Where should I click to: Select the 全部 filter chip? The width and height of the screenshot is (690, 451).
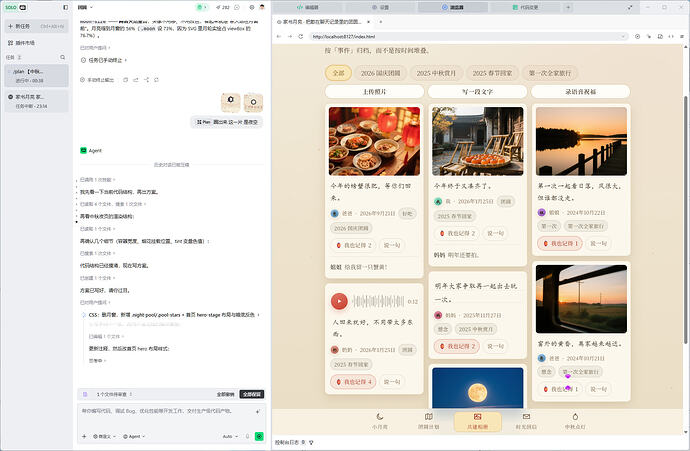[338, 73]
